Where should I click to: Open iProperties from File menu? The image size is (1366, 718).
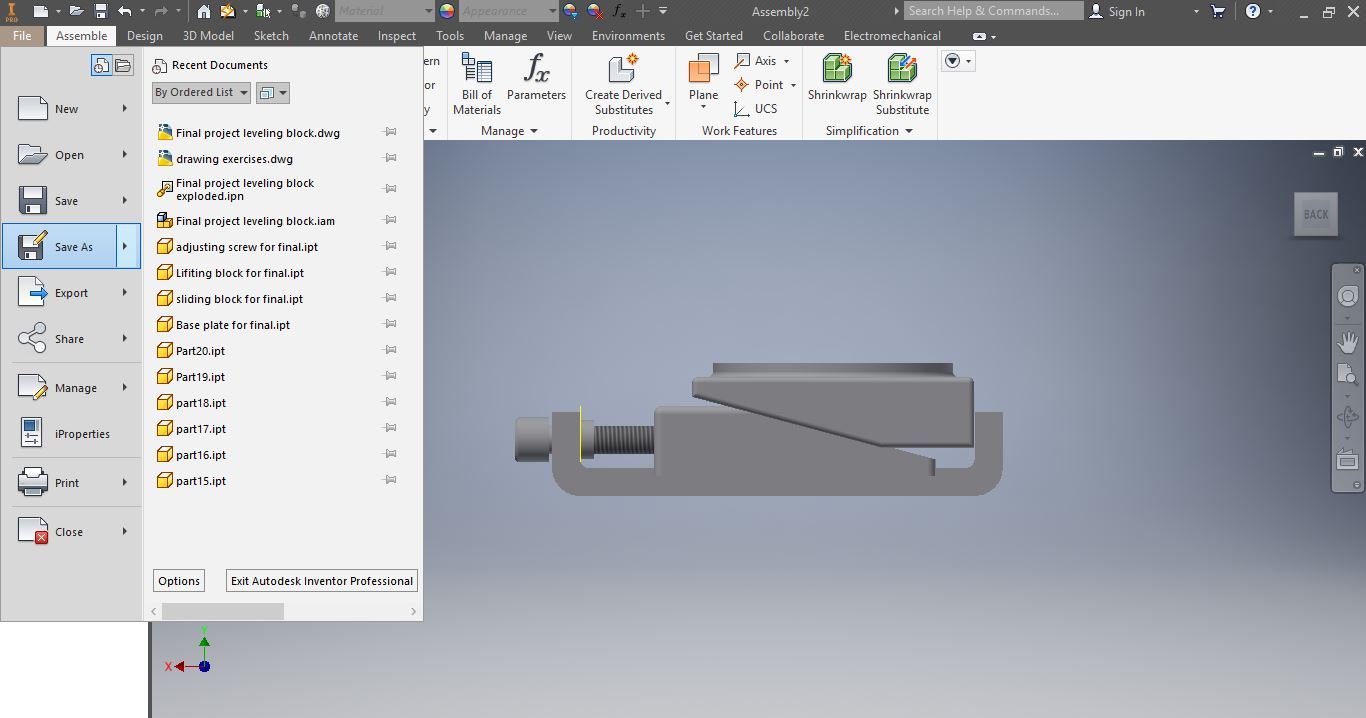point(72,433)
